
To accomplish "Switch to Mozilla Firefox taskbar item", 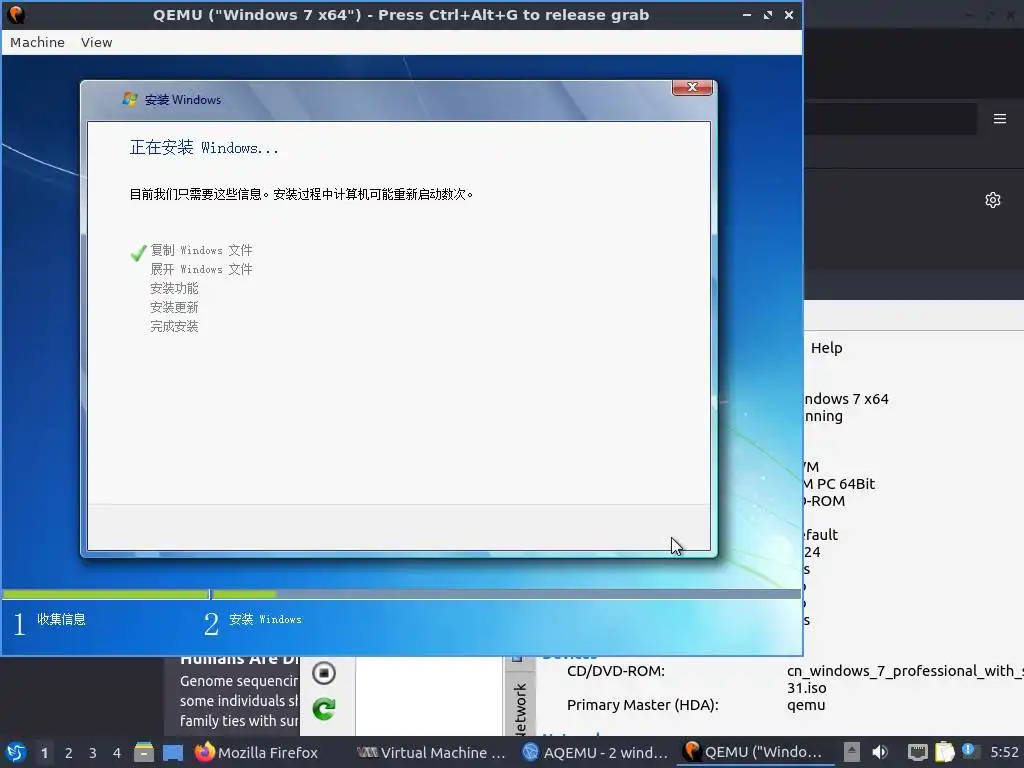I will click(257, 753).
